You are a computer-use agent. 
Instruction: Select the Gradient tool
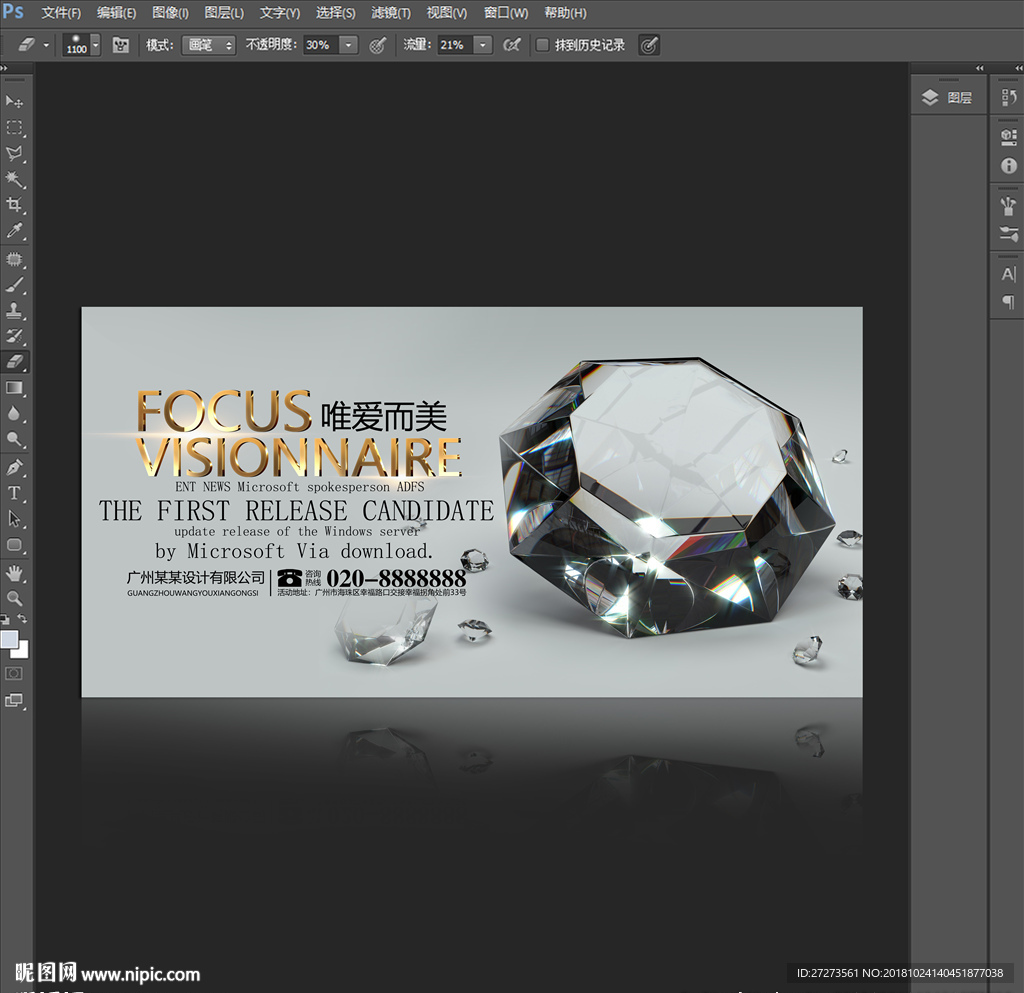click(x=15, y=388)
